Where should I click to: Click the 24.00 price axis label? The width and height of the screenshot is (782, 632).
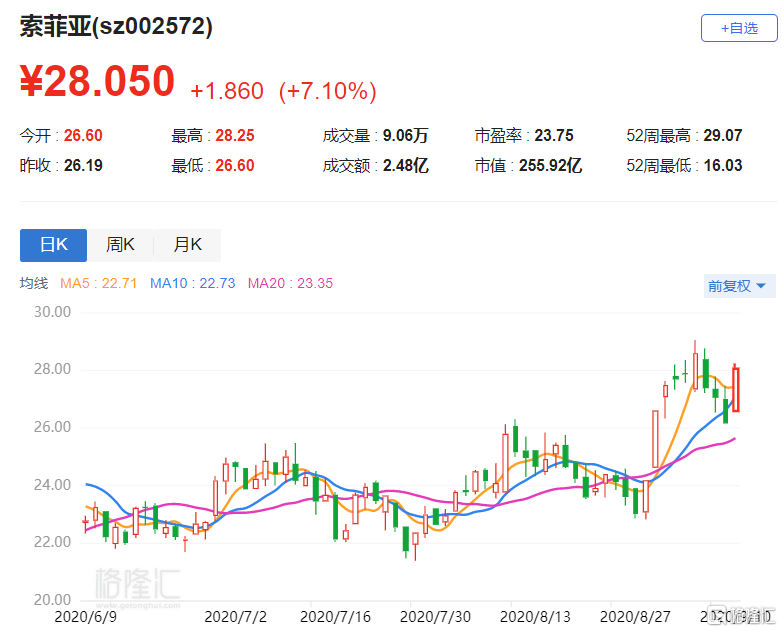(x=52, y=485)
